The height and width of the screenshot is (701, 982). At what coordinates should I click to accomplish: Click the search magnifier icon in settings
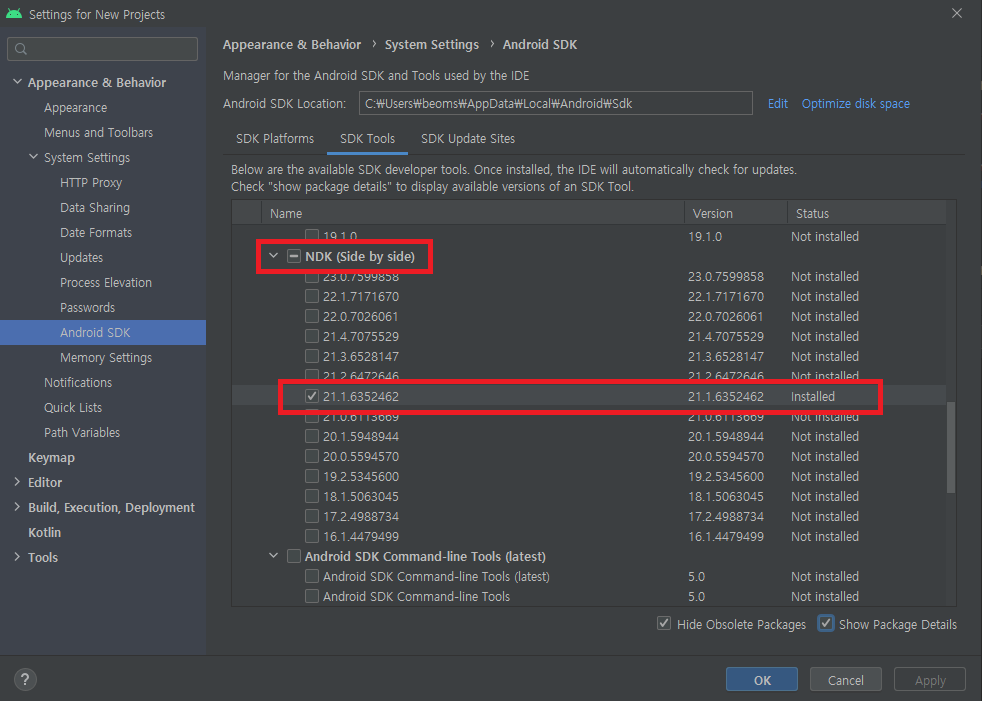[21, 49]
